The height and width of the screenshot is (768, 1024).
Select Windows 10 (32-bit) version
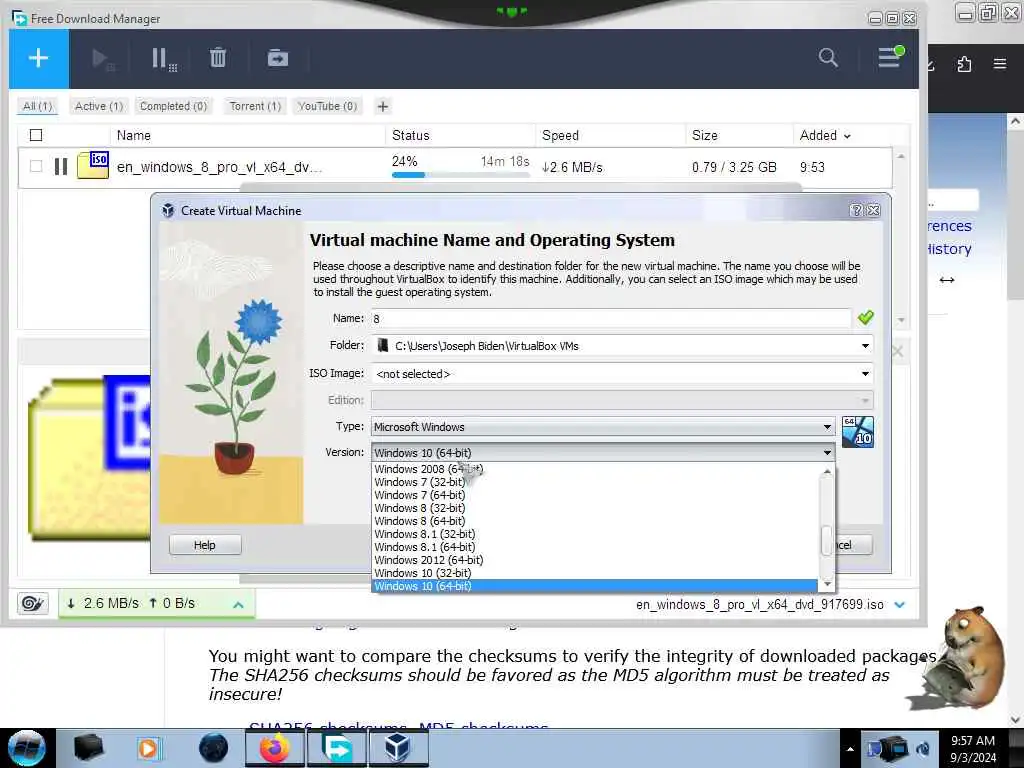tap(423, 573)
